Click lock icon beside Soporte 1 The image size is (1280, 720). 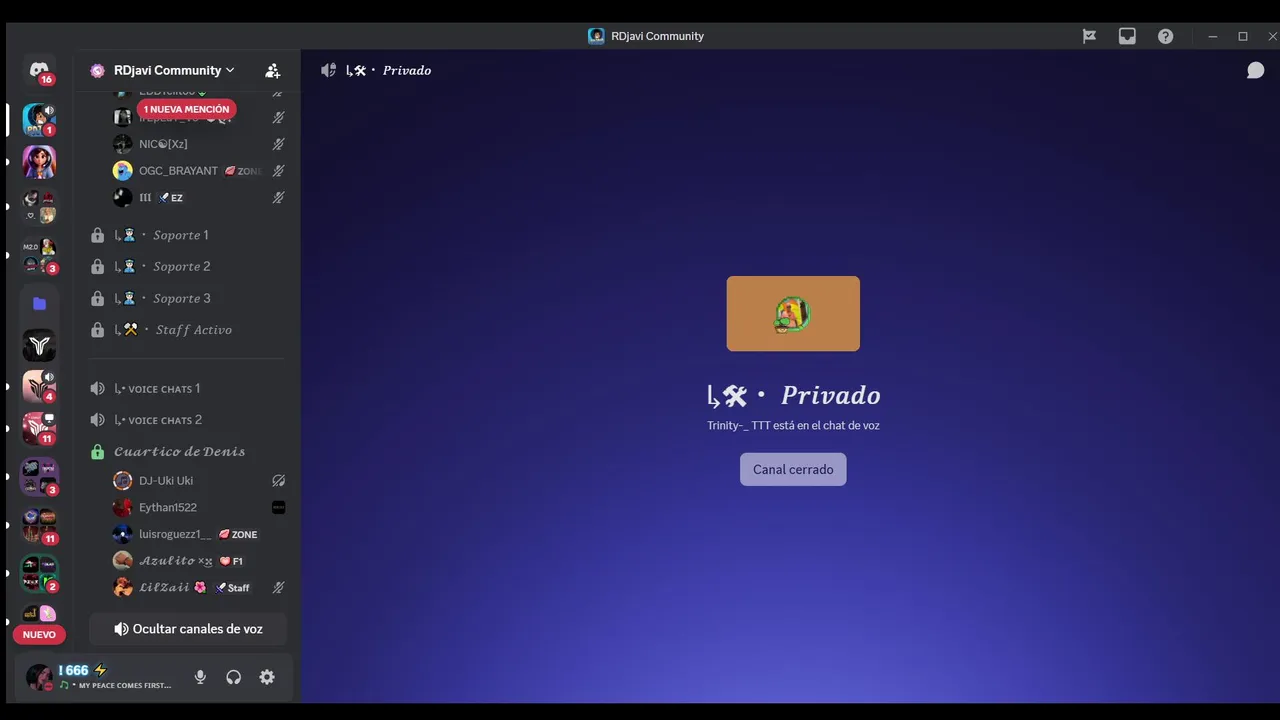pos(97,235)
